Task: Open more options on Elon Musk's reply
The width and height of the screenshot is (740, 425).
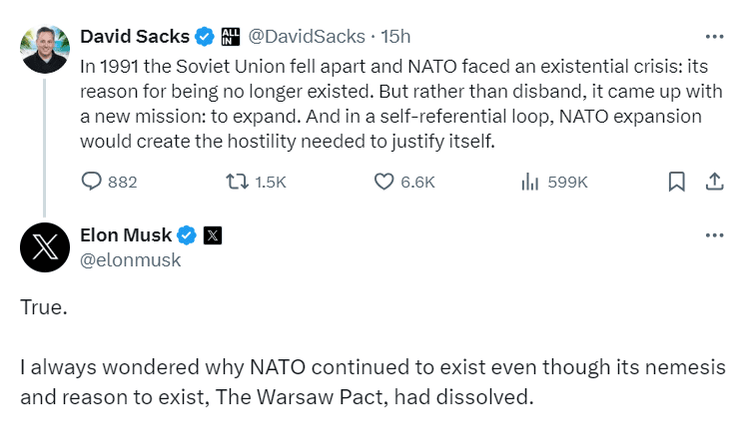Action: (x=714, y=236)
